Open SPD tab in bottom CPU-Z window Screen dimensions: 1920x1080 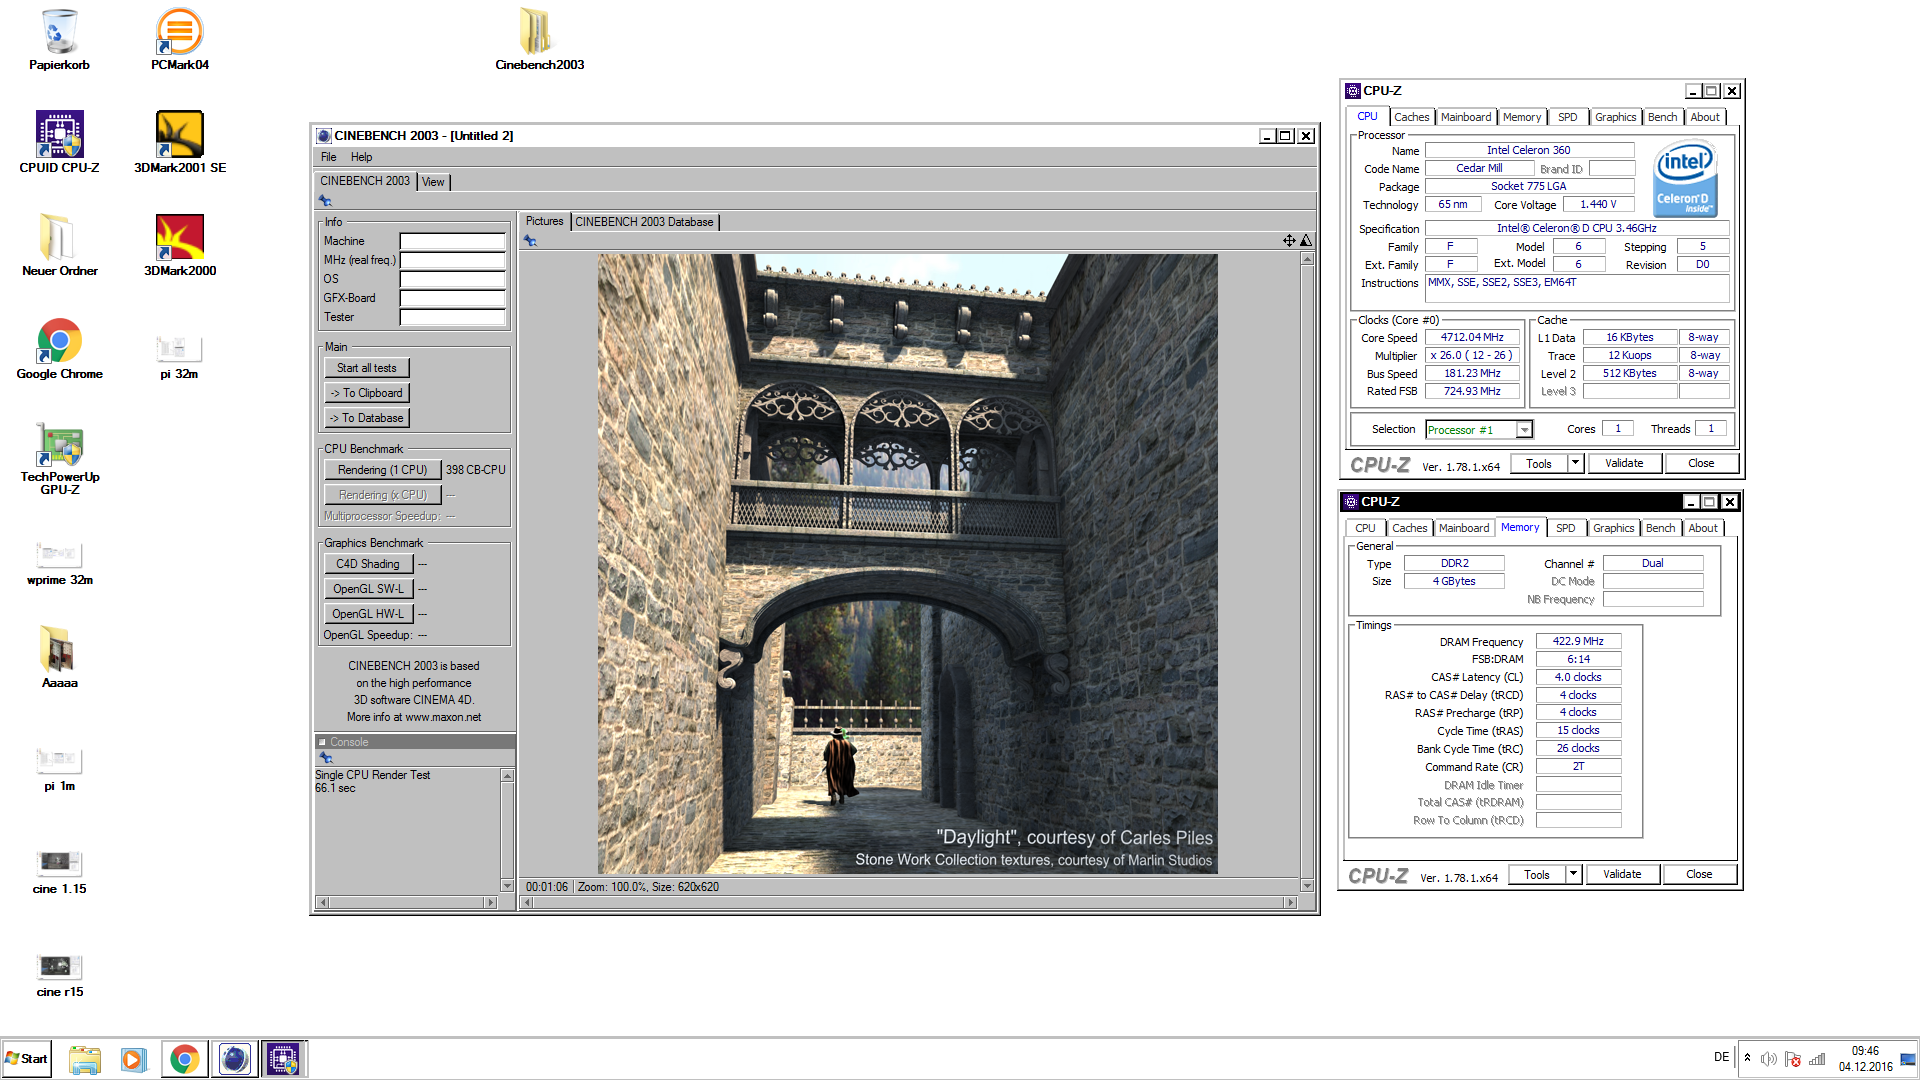tap(1565, 528)
